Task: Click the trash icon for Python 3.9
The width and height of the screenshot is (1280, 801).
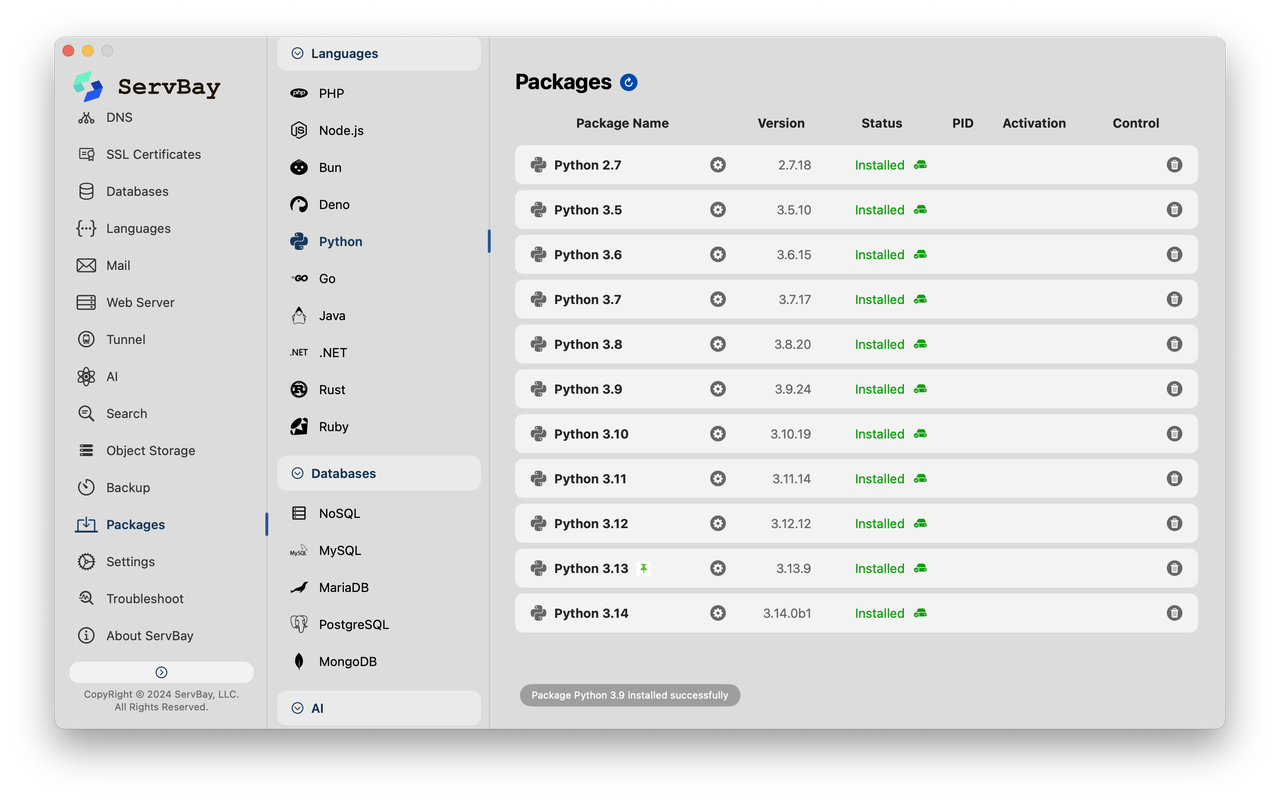Action: (x=1175, y=389)
